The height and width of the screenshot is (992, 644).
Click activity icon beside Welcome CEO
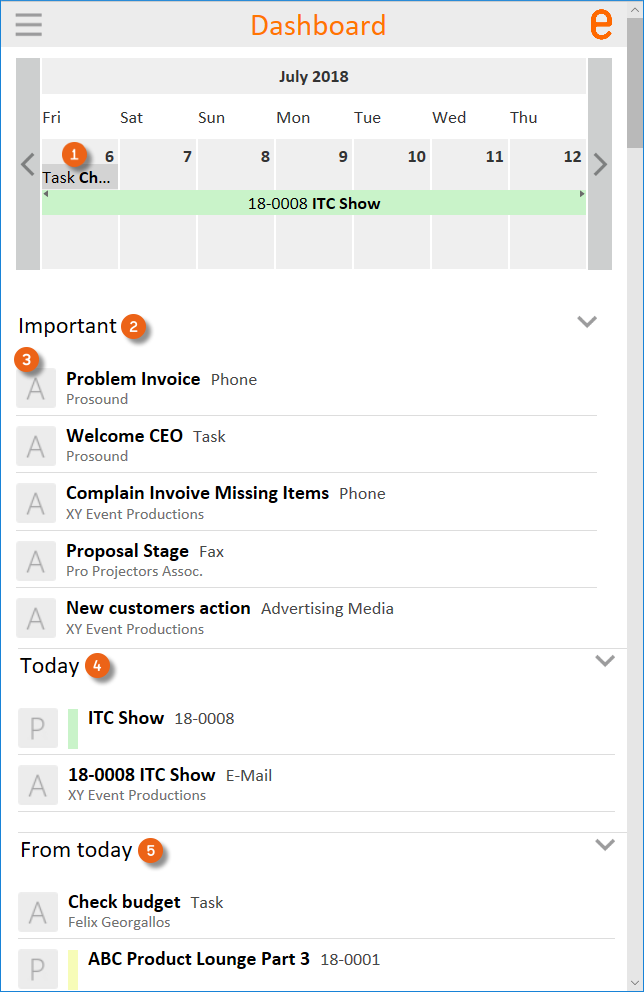[36, 446]
